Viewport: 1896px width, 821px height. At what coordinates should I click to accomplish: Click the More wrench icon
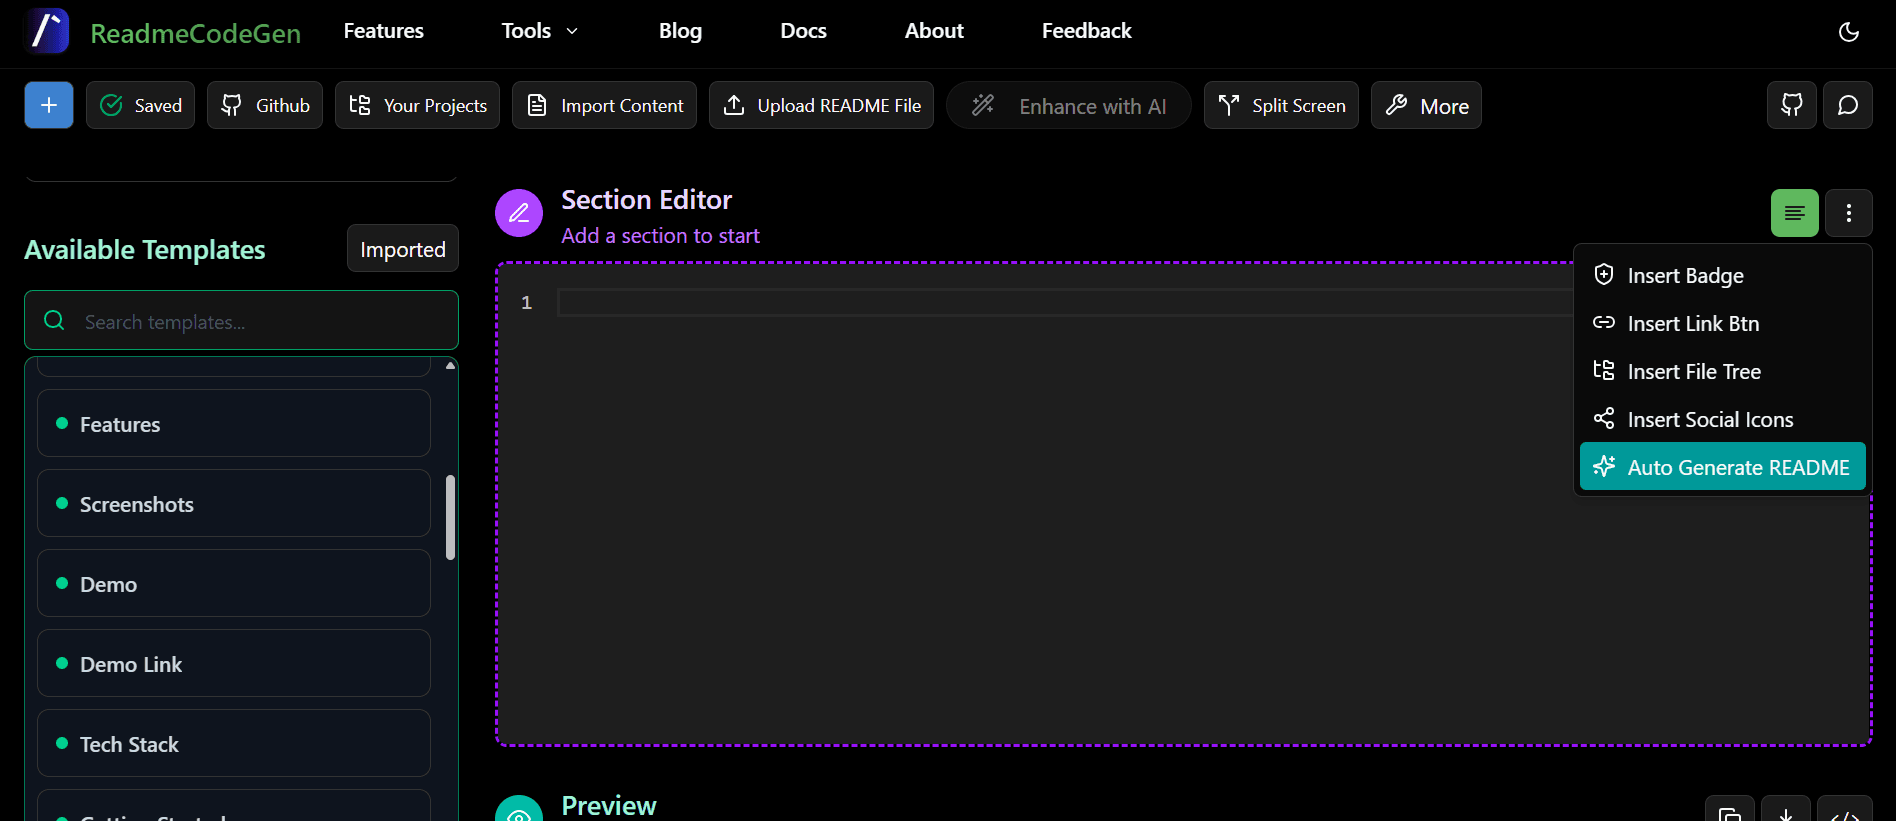click(x=1397, y=105)
